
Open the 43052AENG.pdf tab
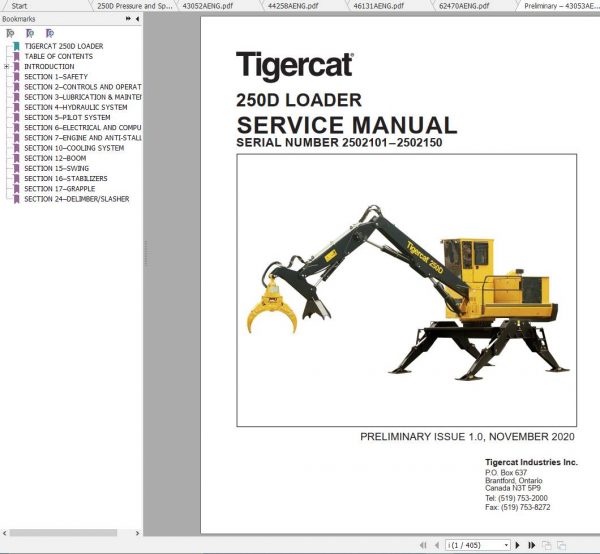coord(208,6)
